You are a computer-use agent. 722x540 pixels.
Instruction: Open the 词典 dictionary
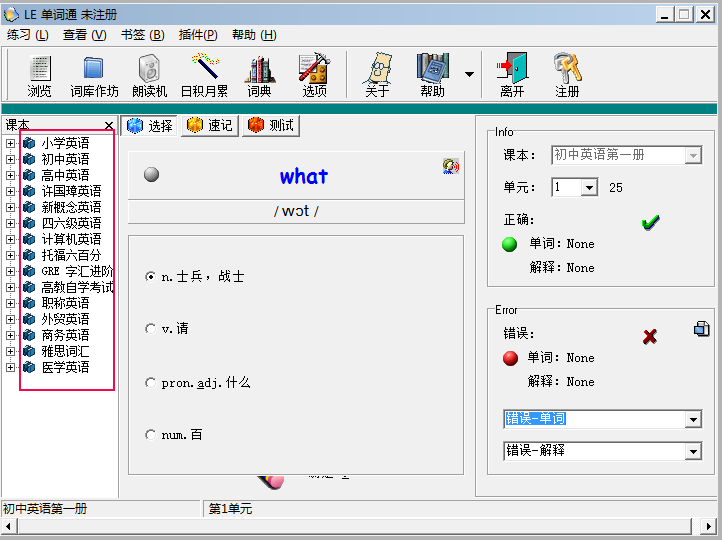tap(259, 75)
